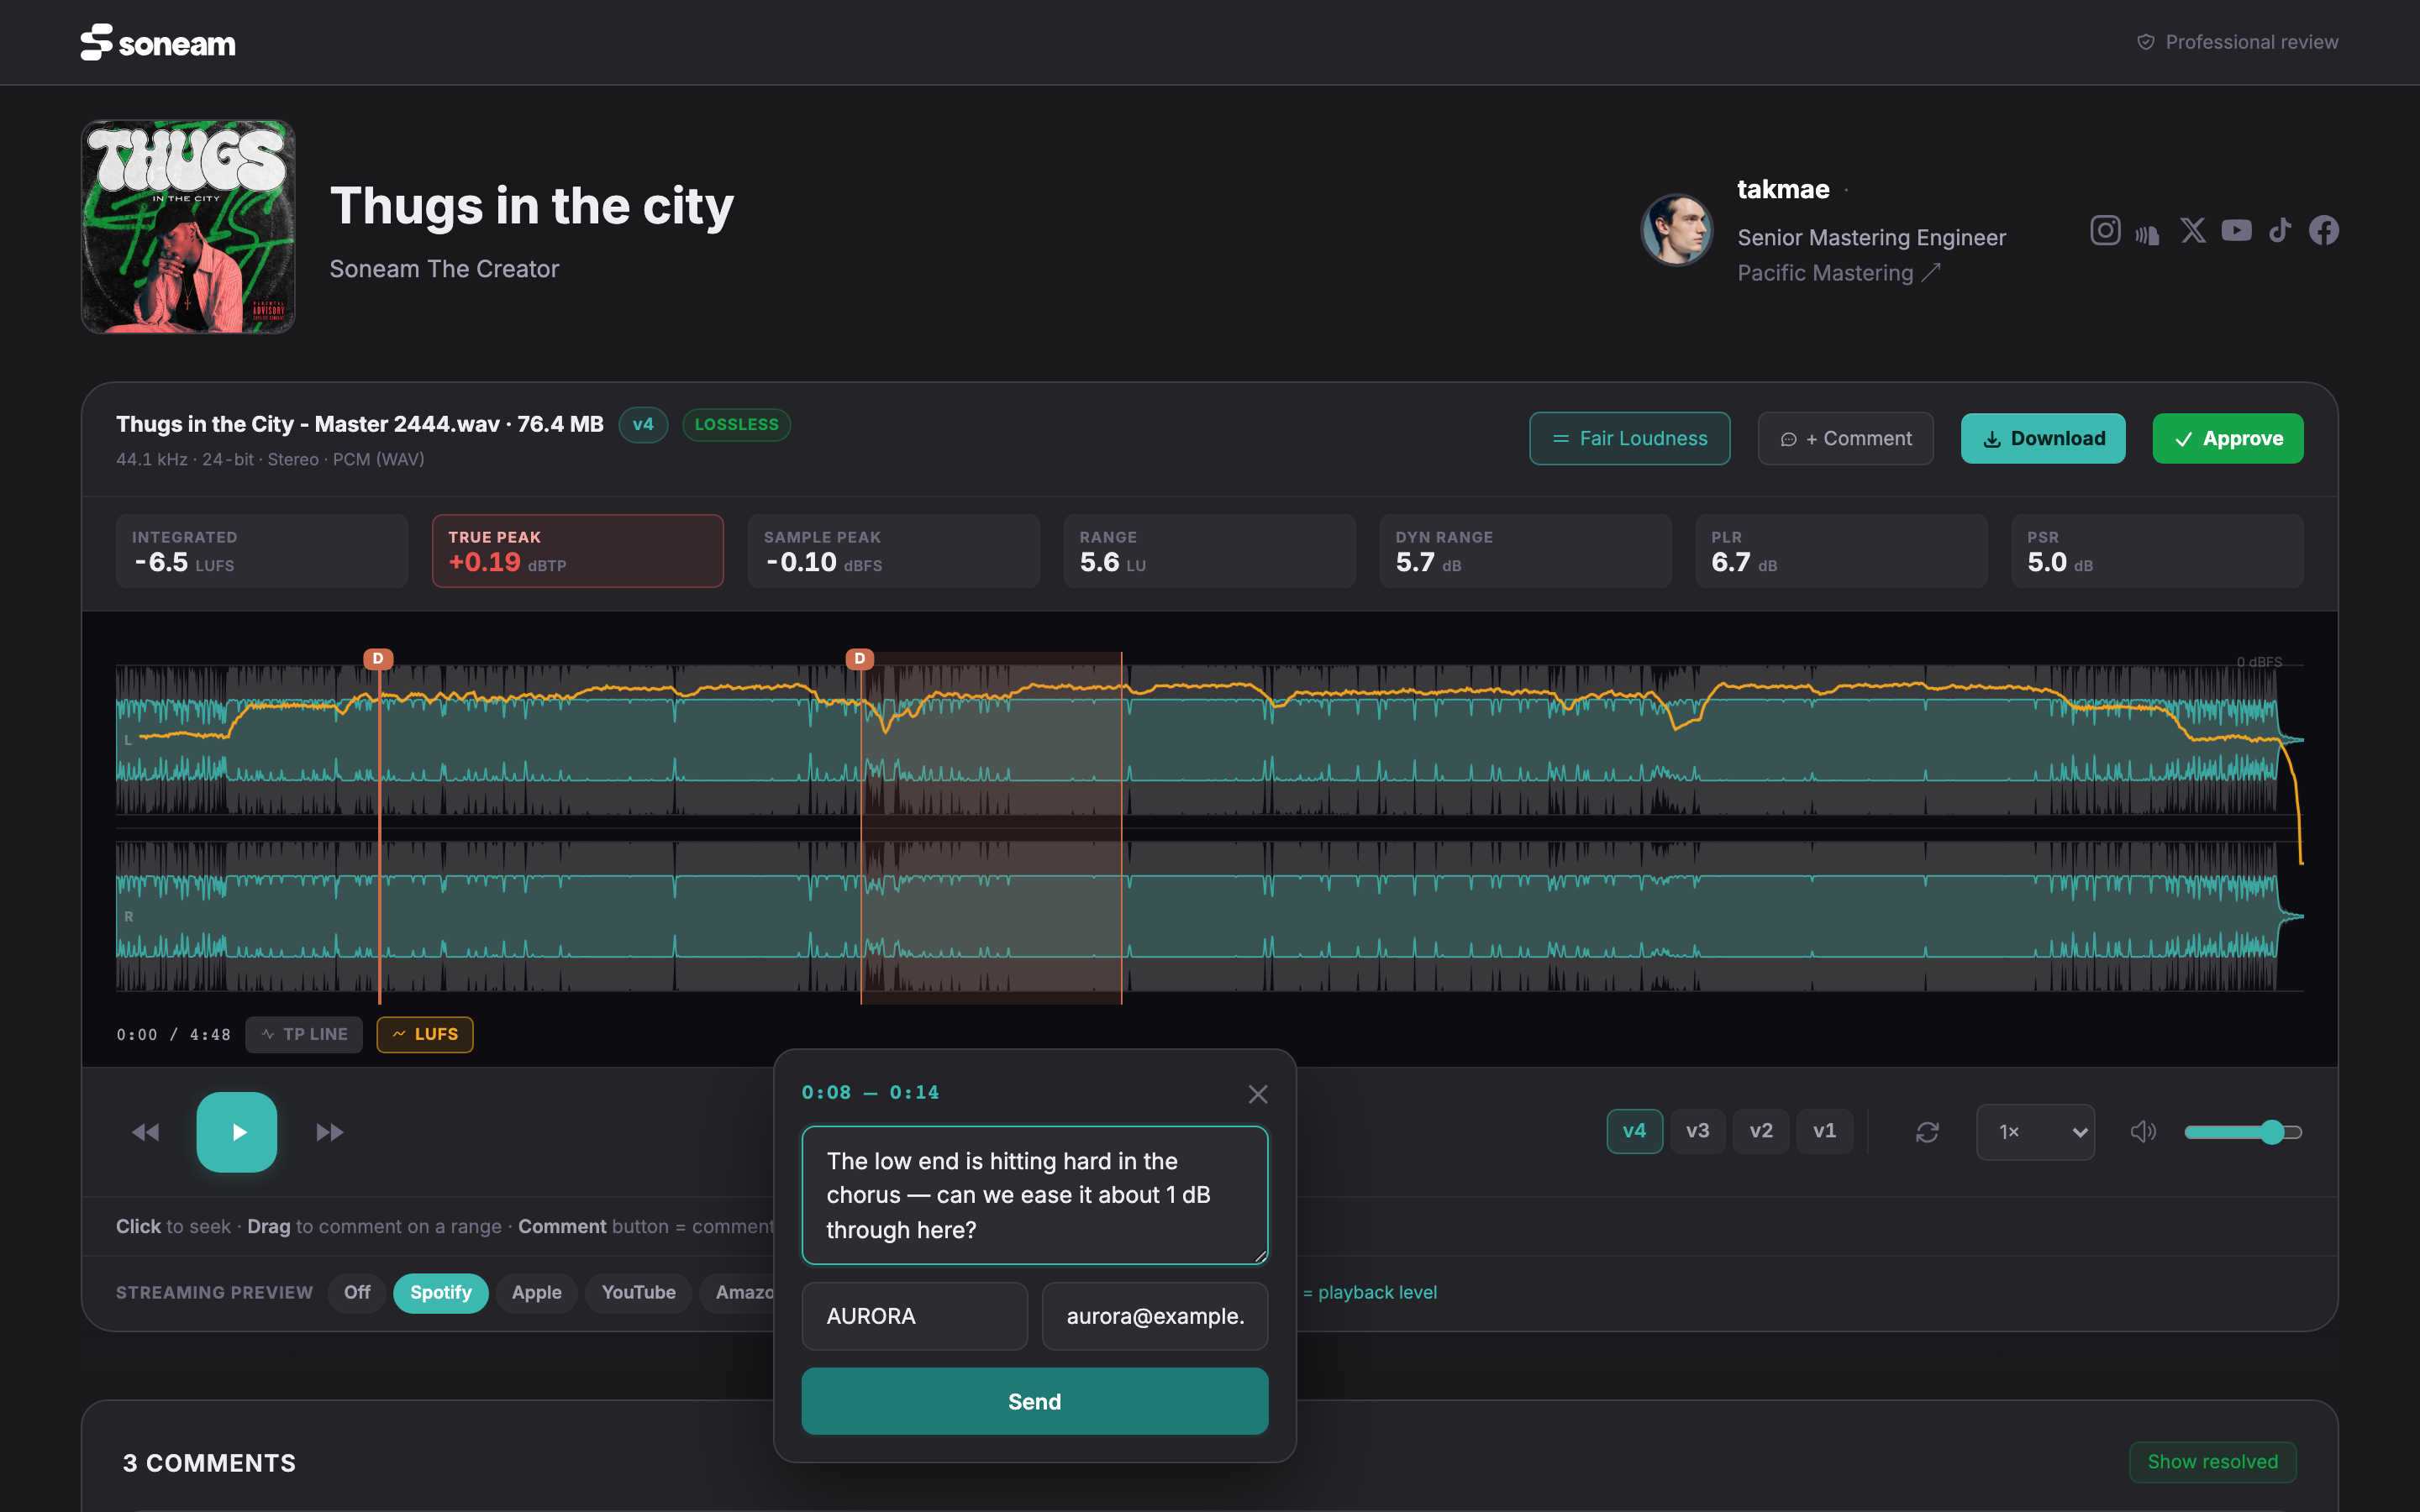The height and width of the screenshot is (1512, 2420).
Task: Select Apple streaming preview
Action: point(536,1292)
